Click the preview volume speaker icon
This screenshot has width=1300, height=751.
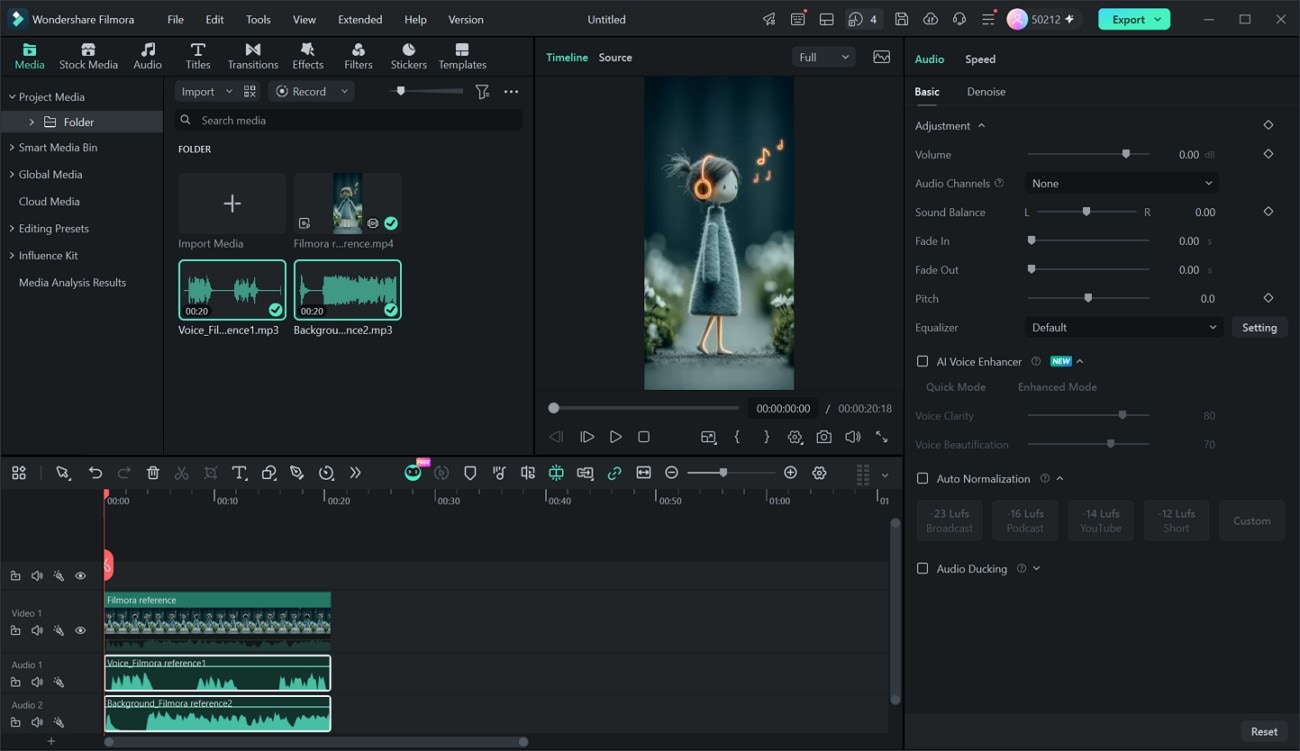pyautogui.click(x=852, y=437)
